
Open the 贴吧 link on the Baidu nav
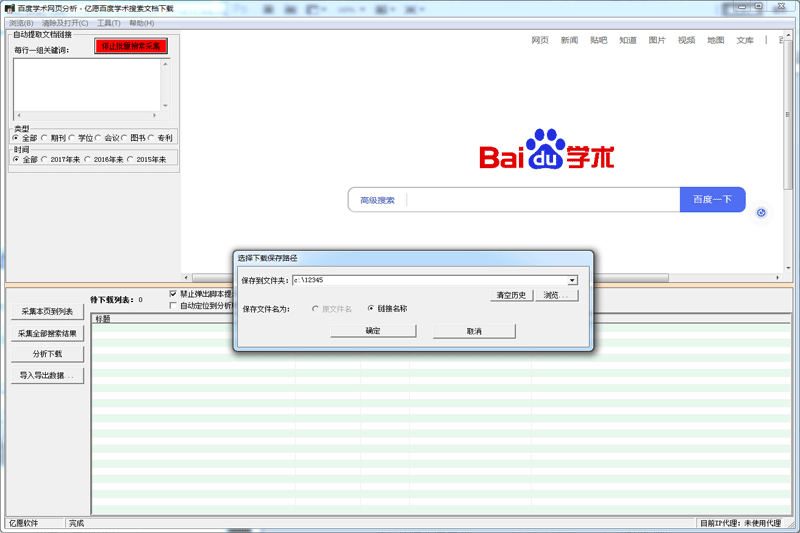coord(598,40)
